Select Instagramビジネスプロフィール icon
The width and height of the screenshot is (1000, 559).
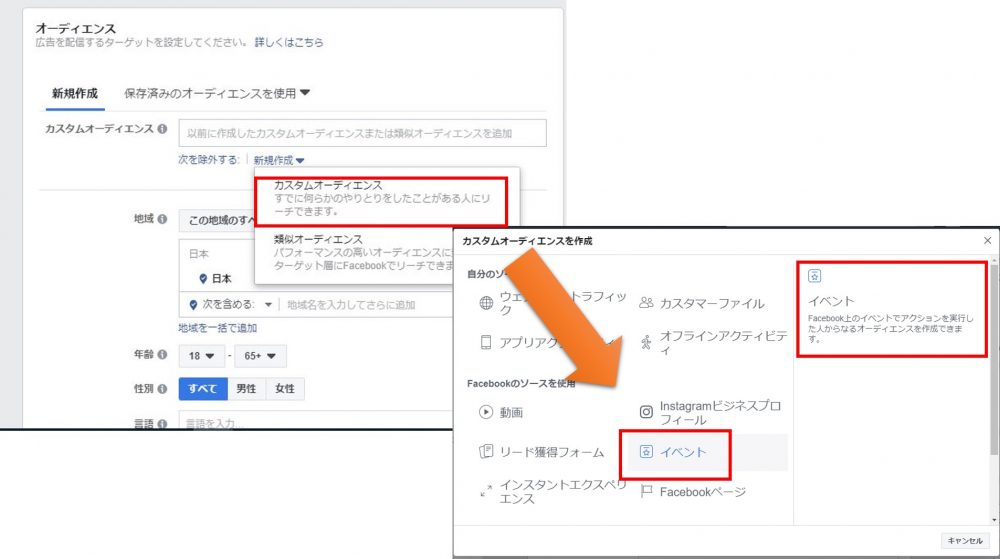[x=646, y=412]
